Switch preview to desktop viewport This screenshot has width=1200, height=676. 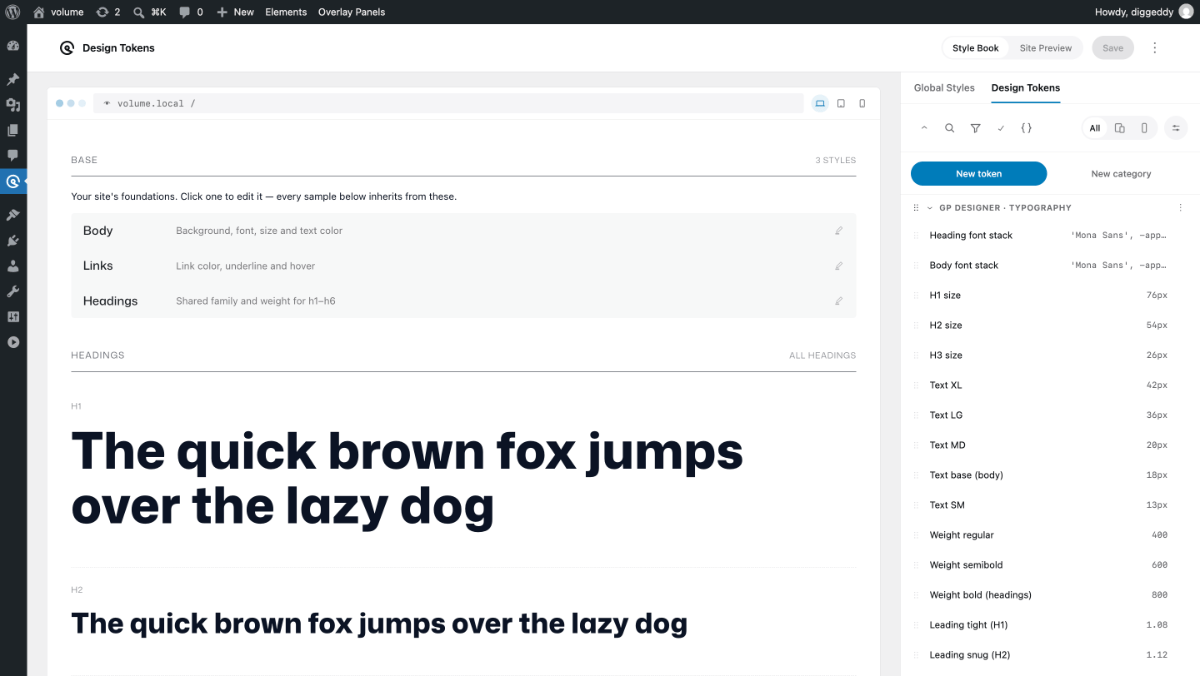click(x=820, y=103)
